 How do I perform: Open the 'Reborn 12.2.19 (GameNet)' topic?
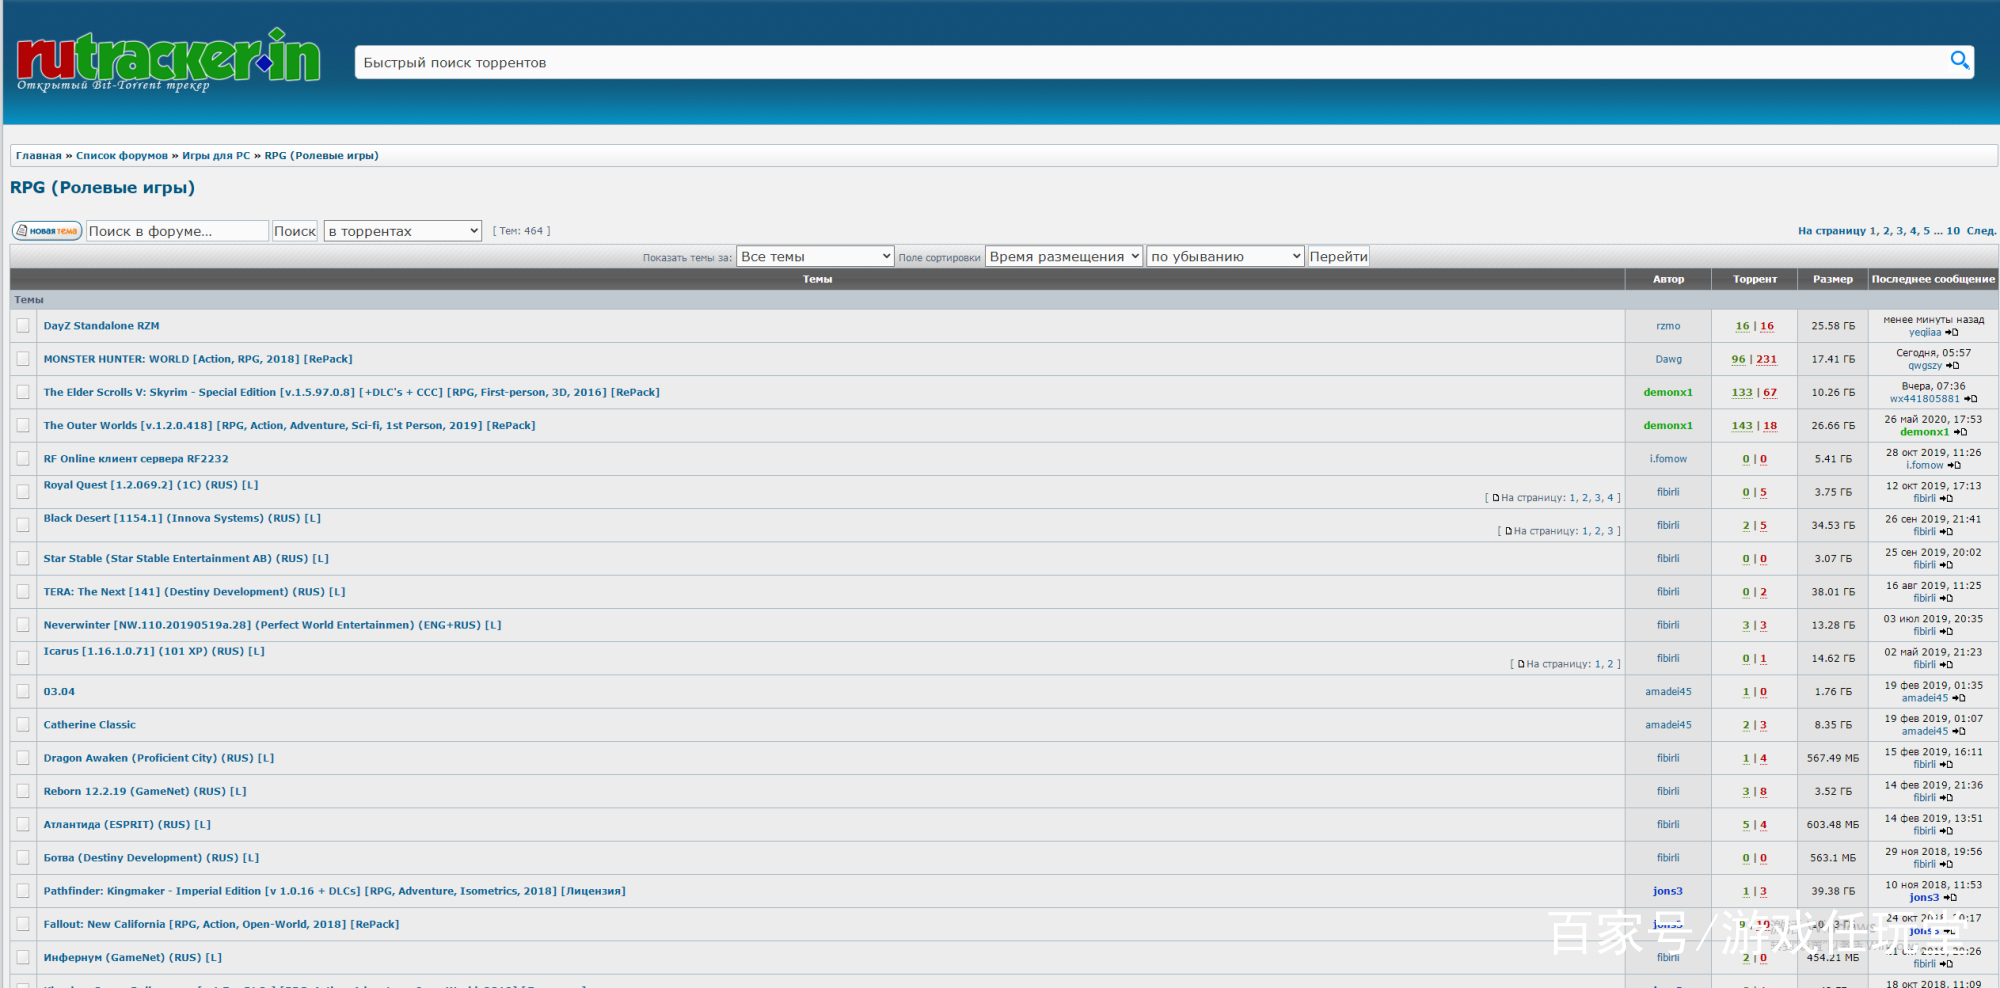point(145,792)
